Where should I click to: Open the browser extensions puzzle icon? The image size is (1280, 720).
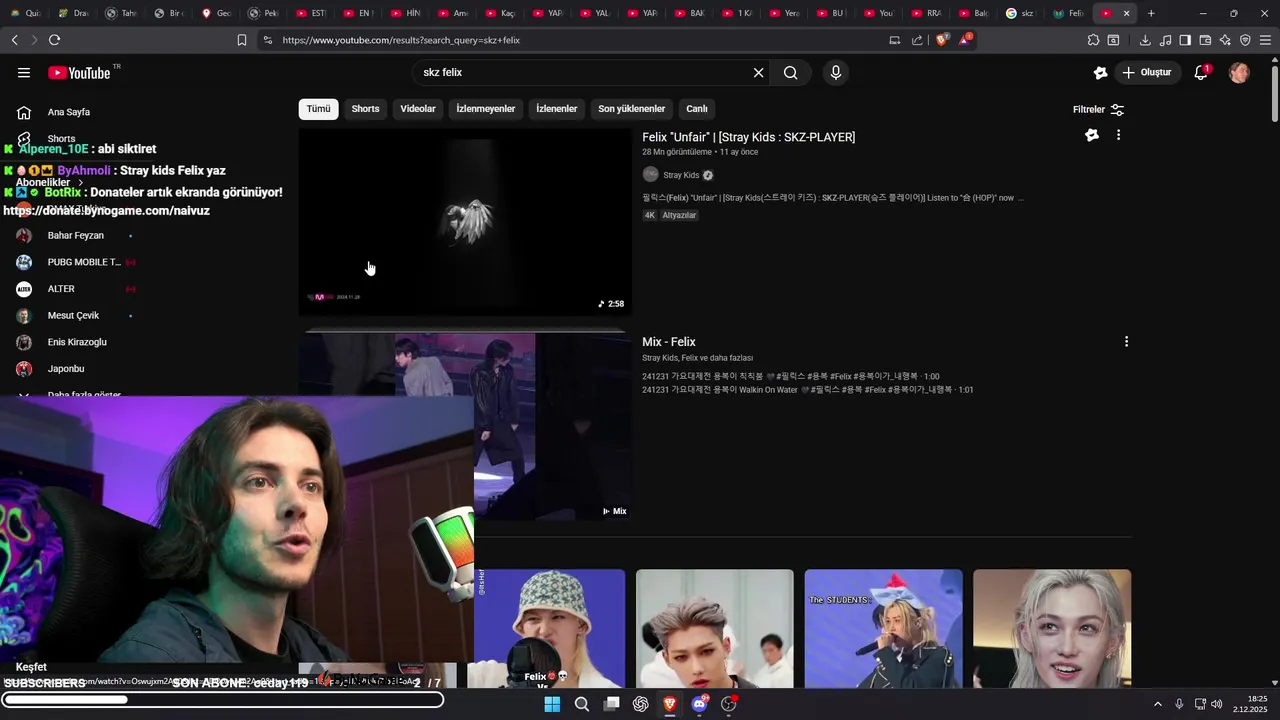tap(1093, 40)
